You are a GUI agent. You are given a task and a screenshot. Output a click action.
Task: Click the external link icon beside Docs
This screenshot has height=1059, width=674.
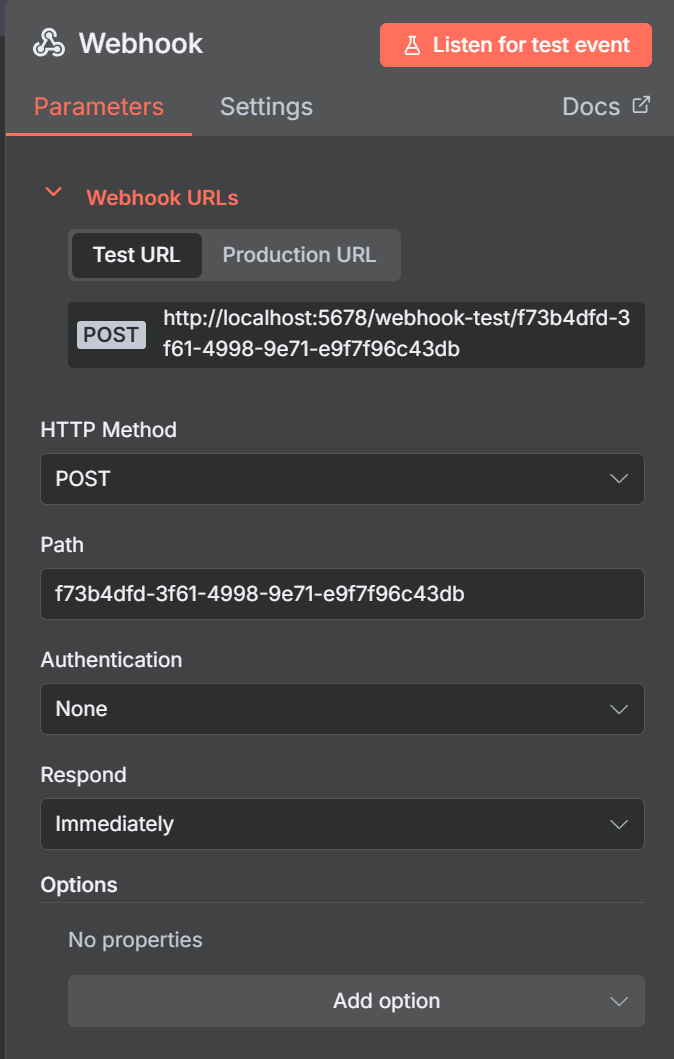[x=641, y=105]
